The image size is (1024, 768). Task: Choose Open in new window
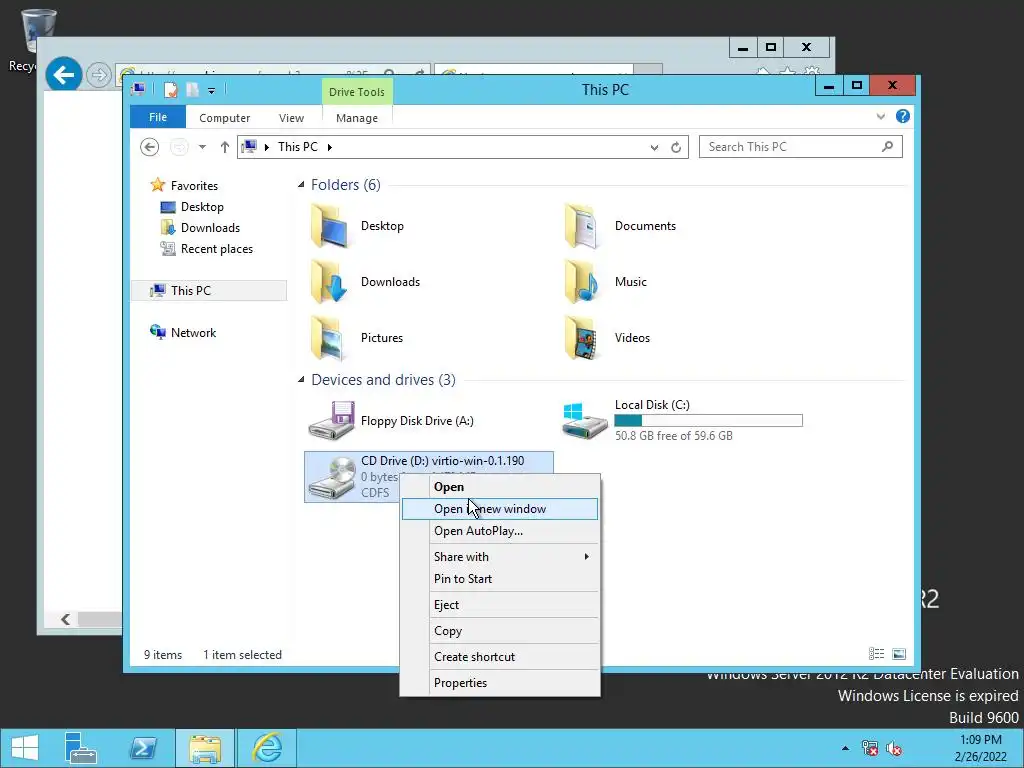coord(500,509)
